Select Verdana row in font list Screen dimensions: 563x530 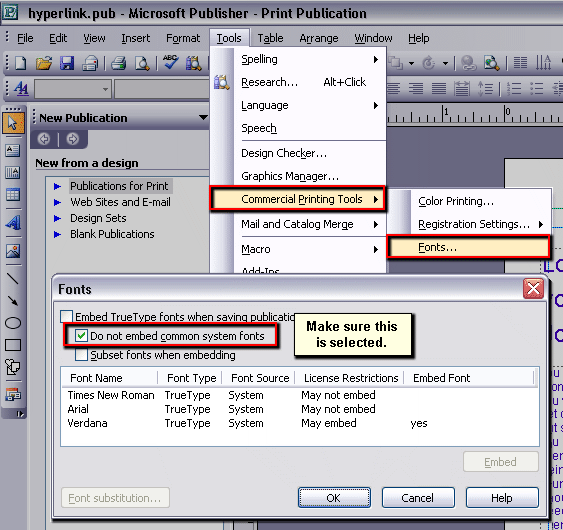[x=299, y=423]
